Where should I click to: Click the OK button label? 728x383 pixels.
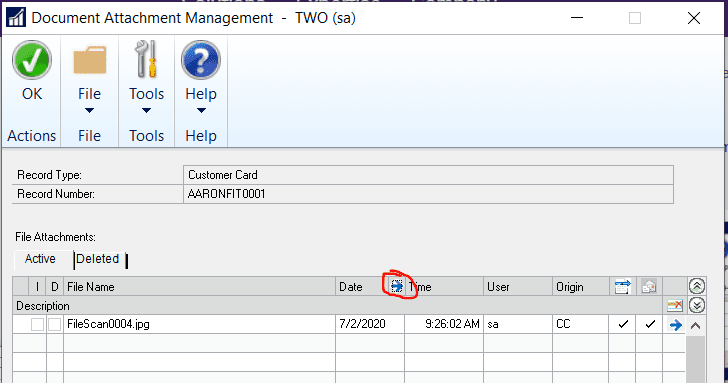(32, 94)
